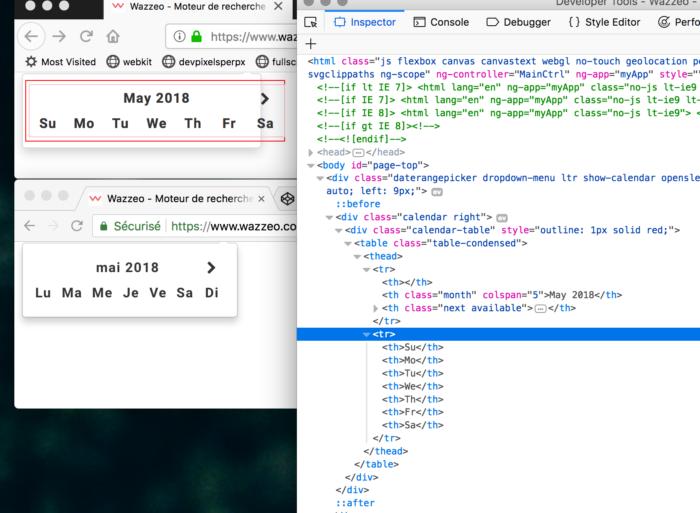This screenshot has width=700, height=513.
Task: Activate the element picker in Developer Tools
Action: coord(311,22)
